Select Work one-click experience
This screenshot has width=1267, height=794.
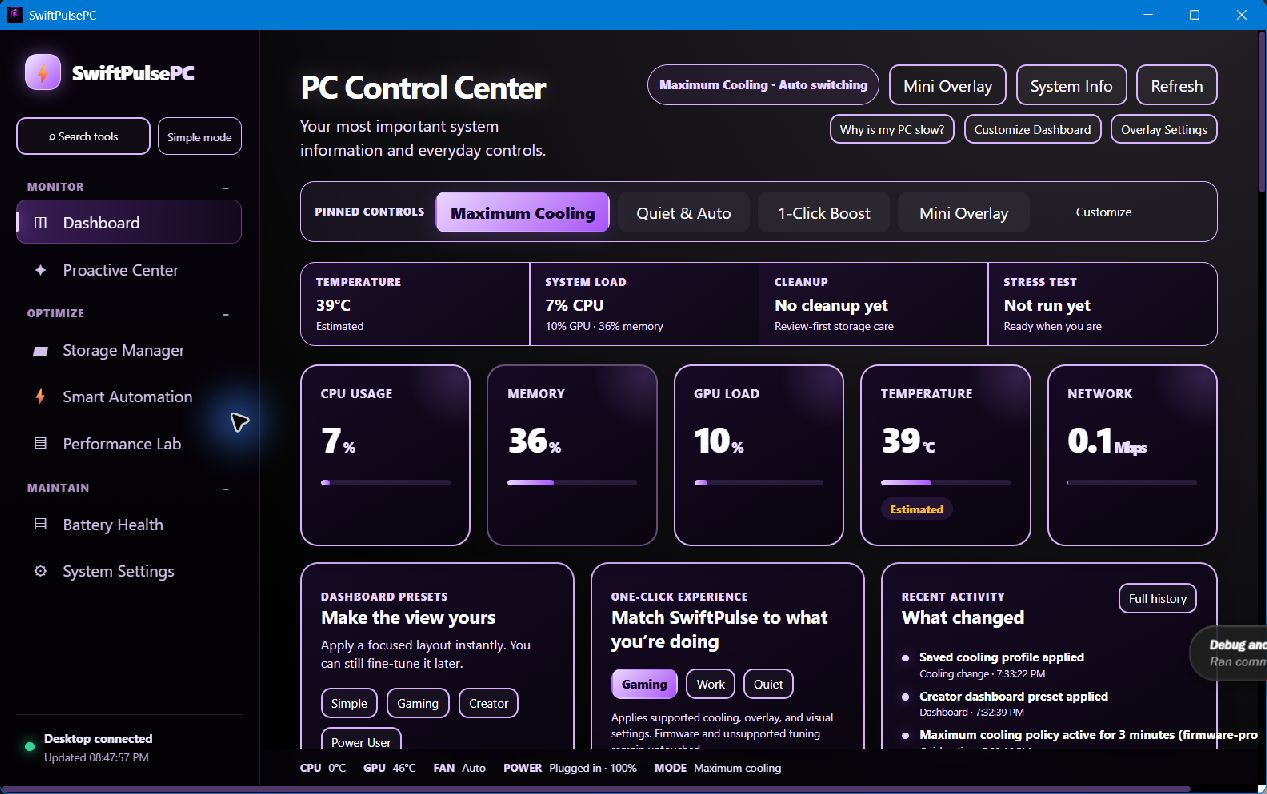(x=711, y=685)
